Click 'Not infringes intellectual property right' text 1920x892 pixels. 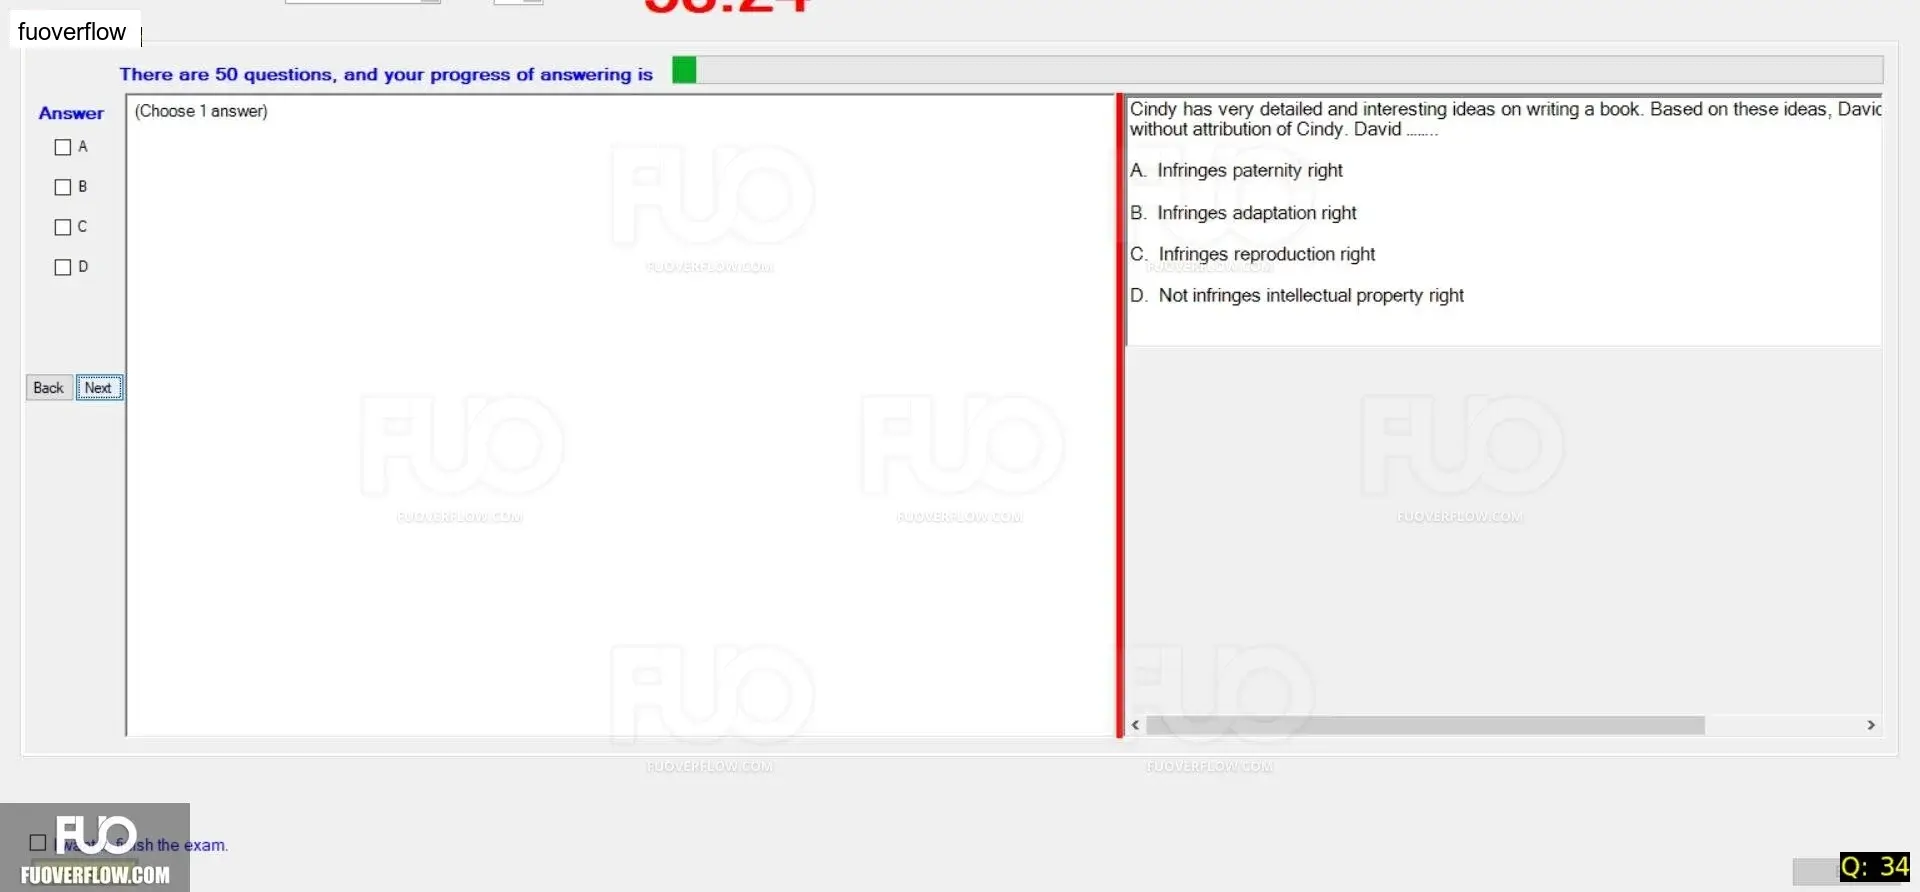point(1311,296)
